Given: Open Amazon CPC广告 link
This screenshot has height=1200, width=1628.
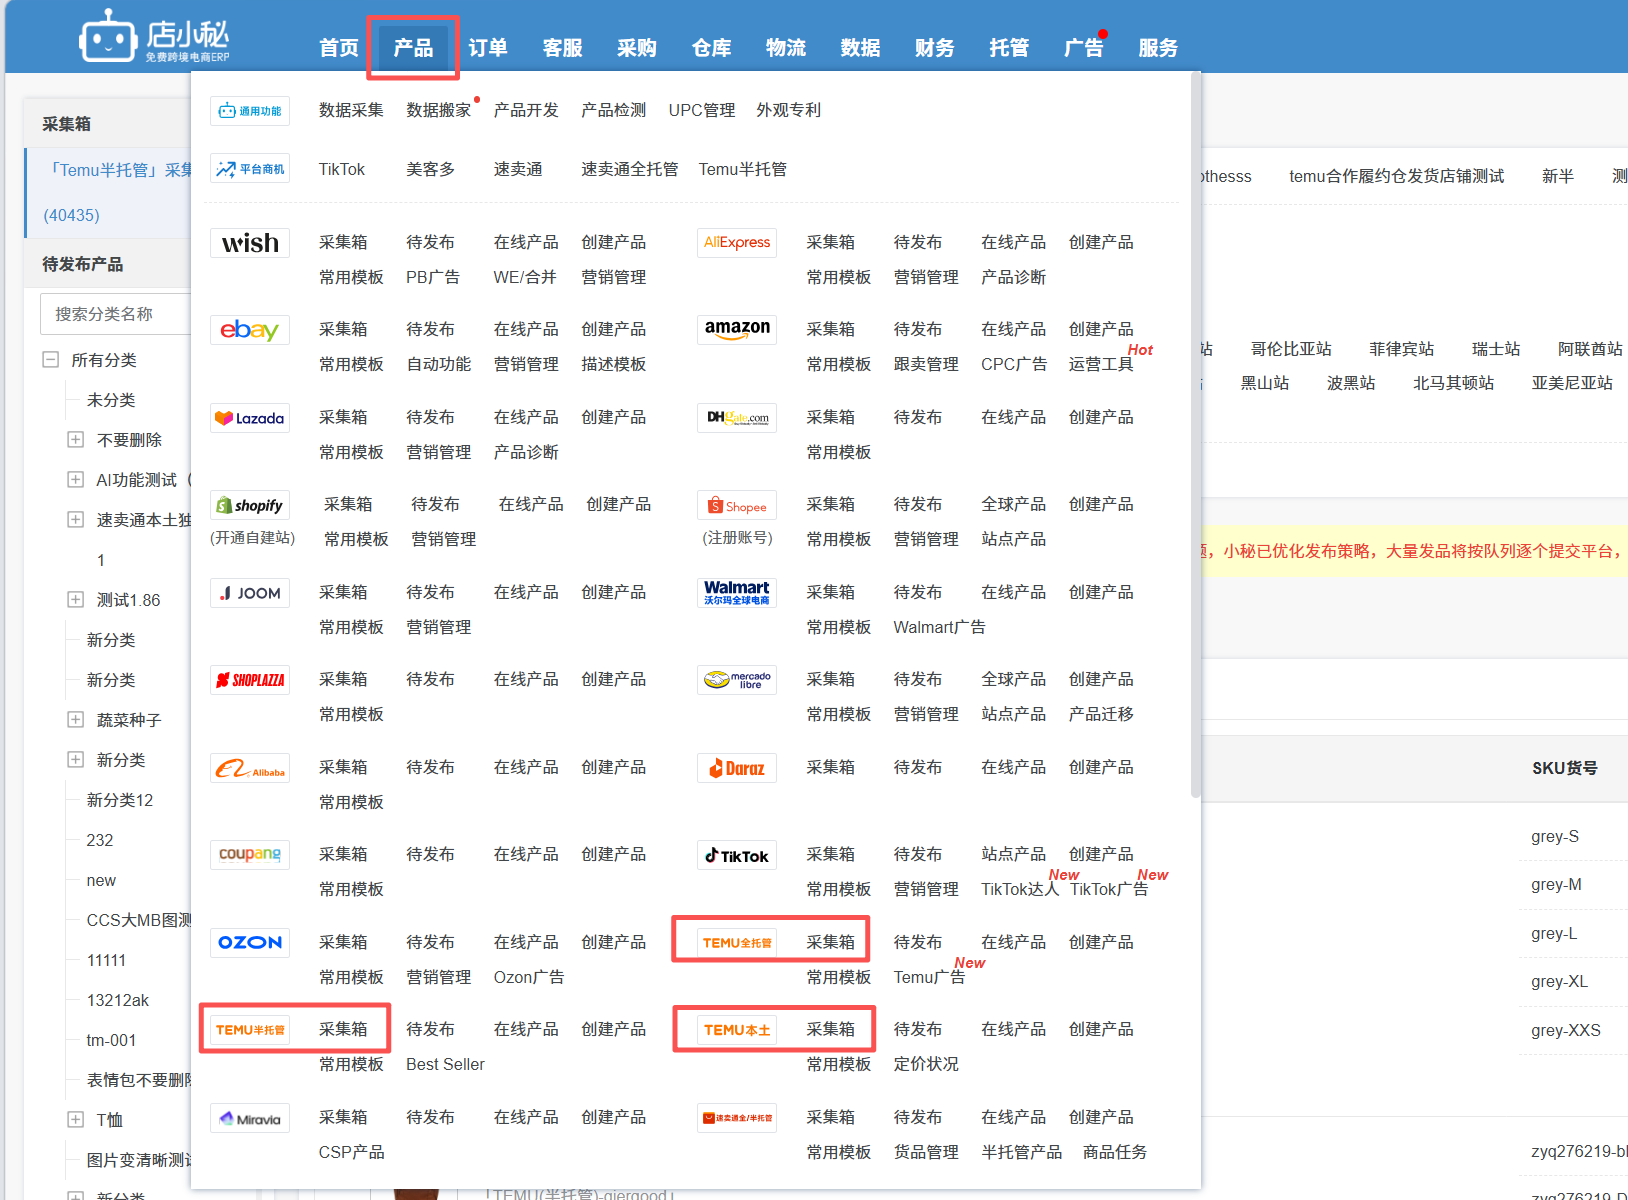Looking at the screenshot, I should 1014,364.
